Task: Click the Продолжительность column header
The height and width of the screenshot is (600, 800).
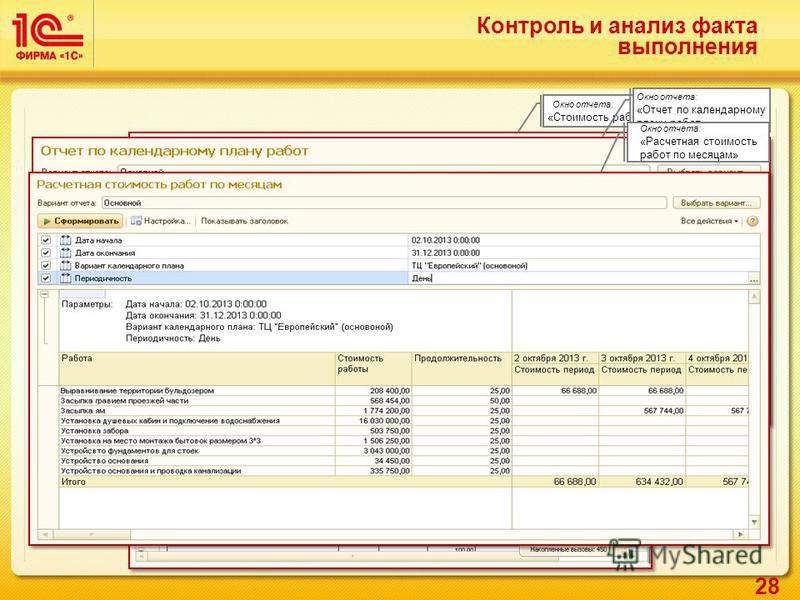Action: point(461,368)
